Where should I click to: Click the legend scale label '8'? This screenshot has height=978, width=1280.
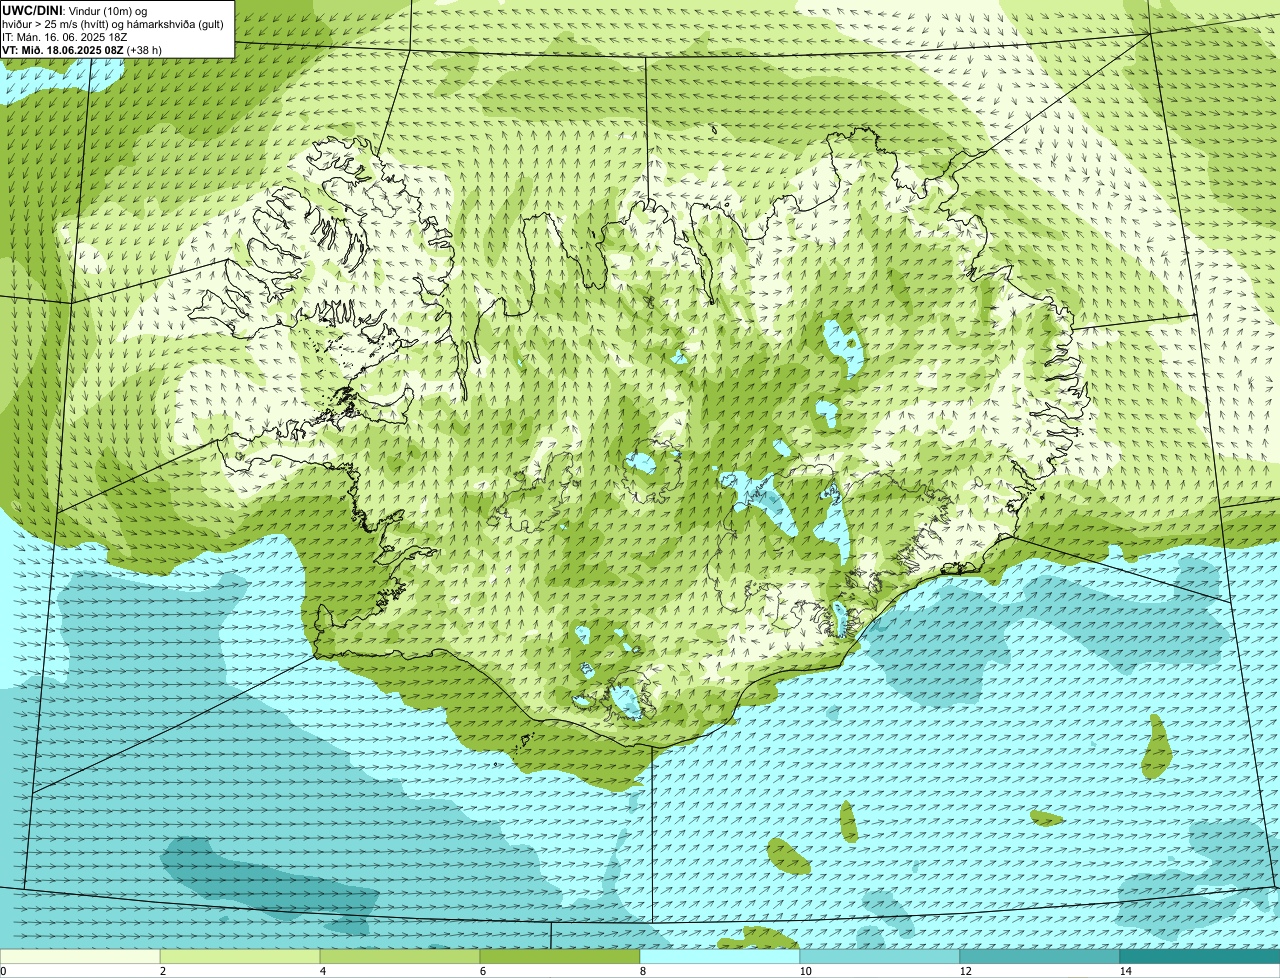(642, 971)
